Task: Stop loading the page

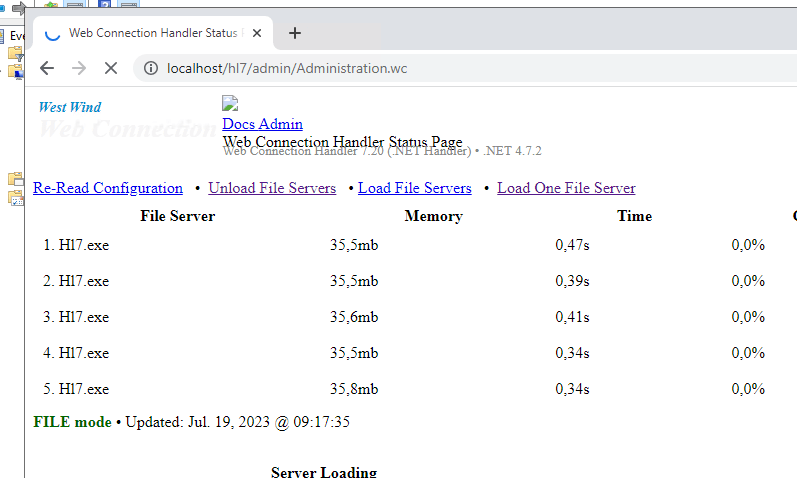Action: click(x=111, y=68)
